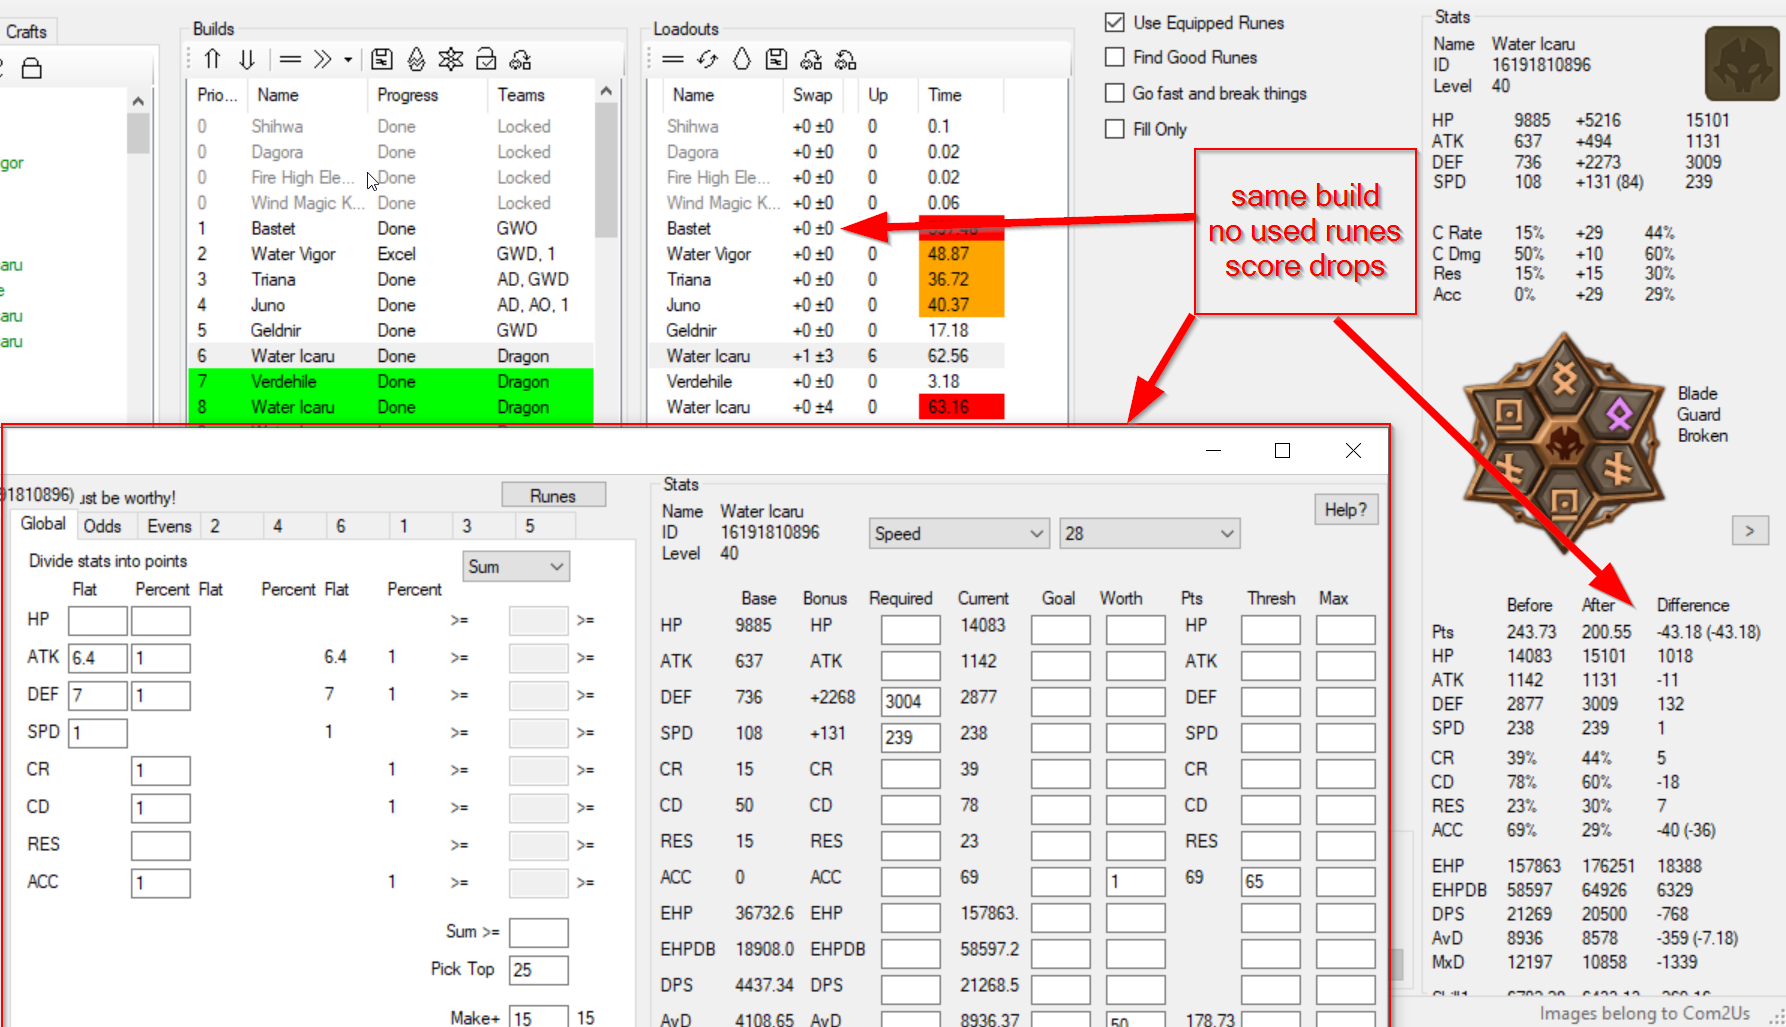Enable the Find Good Runes option

1114,57
